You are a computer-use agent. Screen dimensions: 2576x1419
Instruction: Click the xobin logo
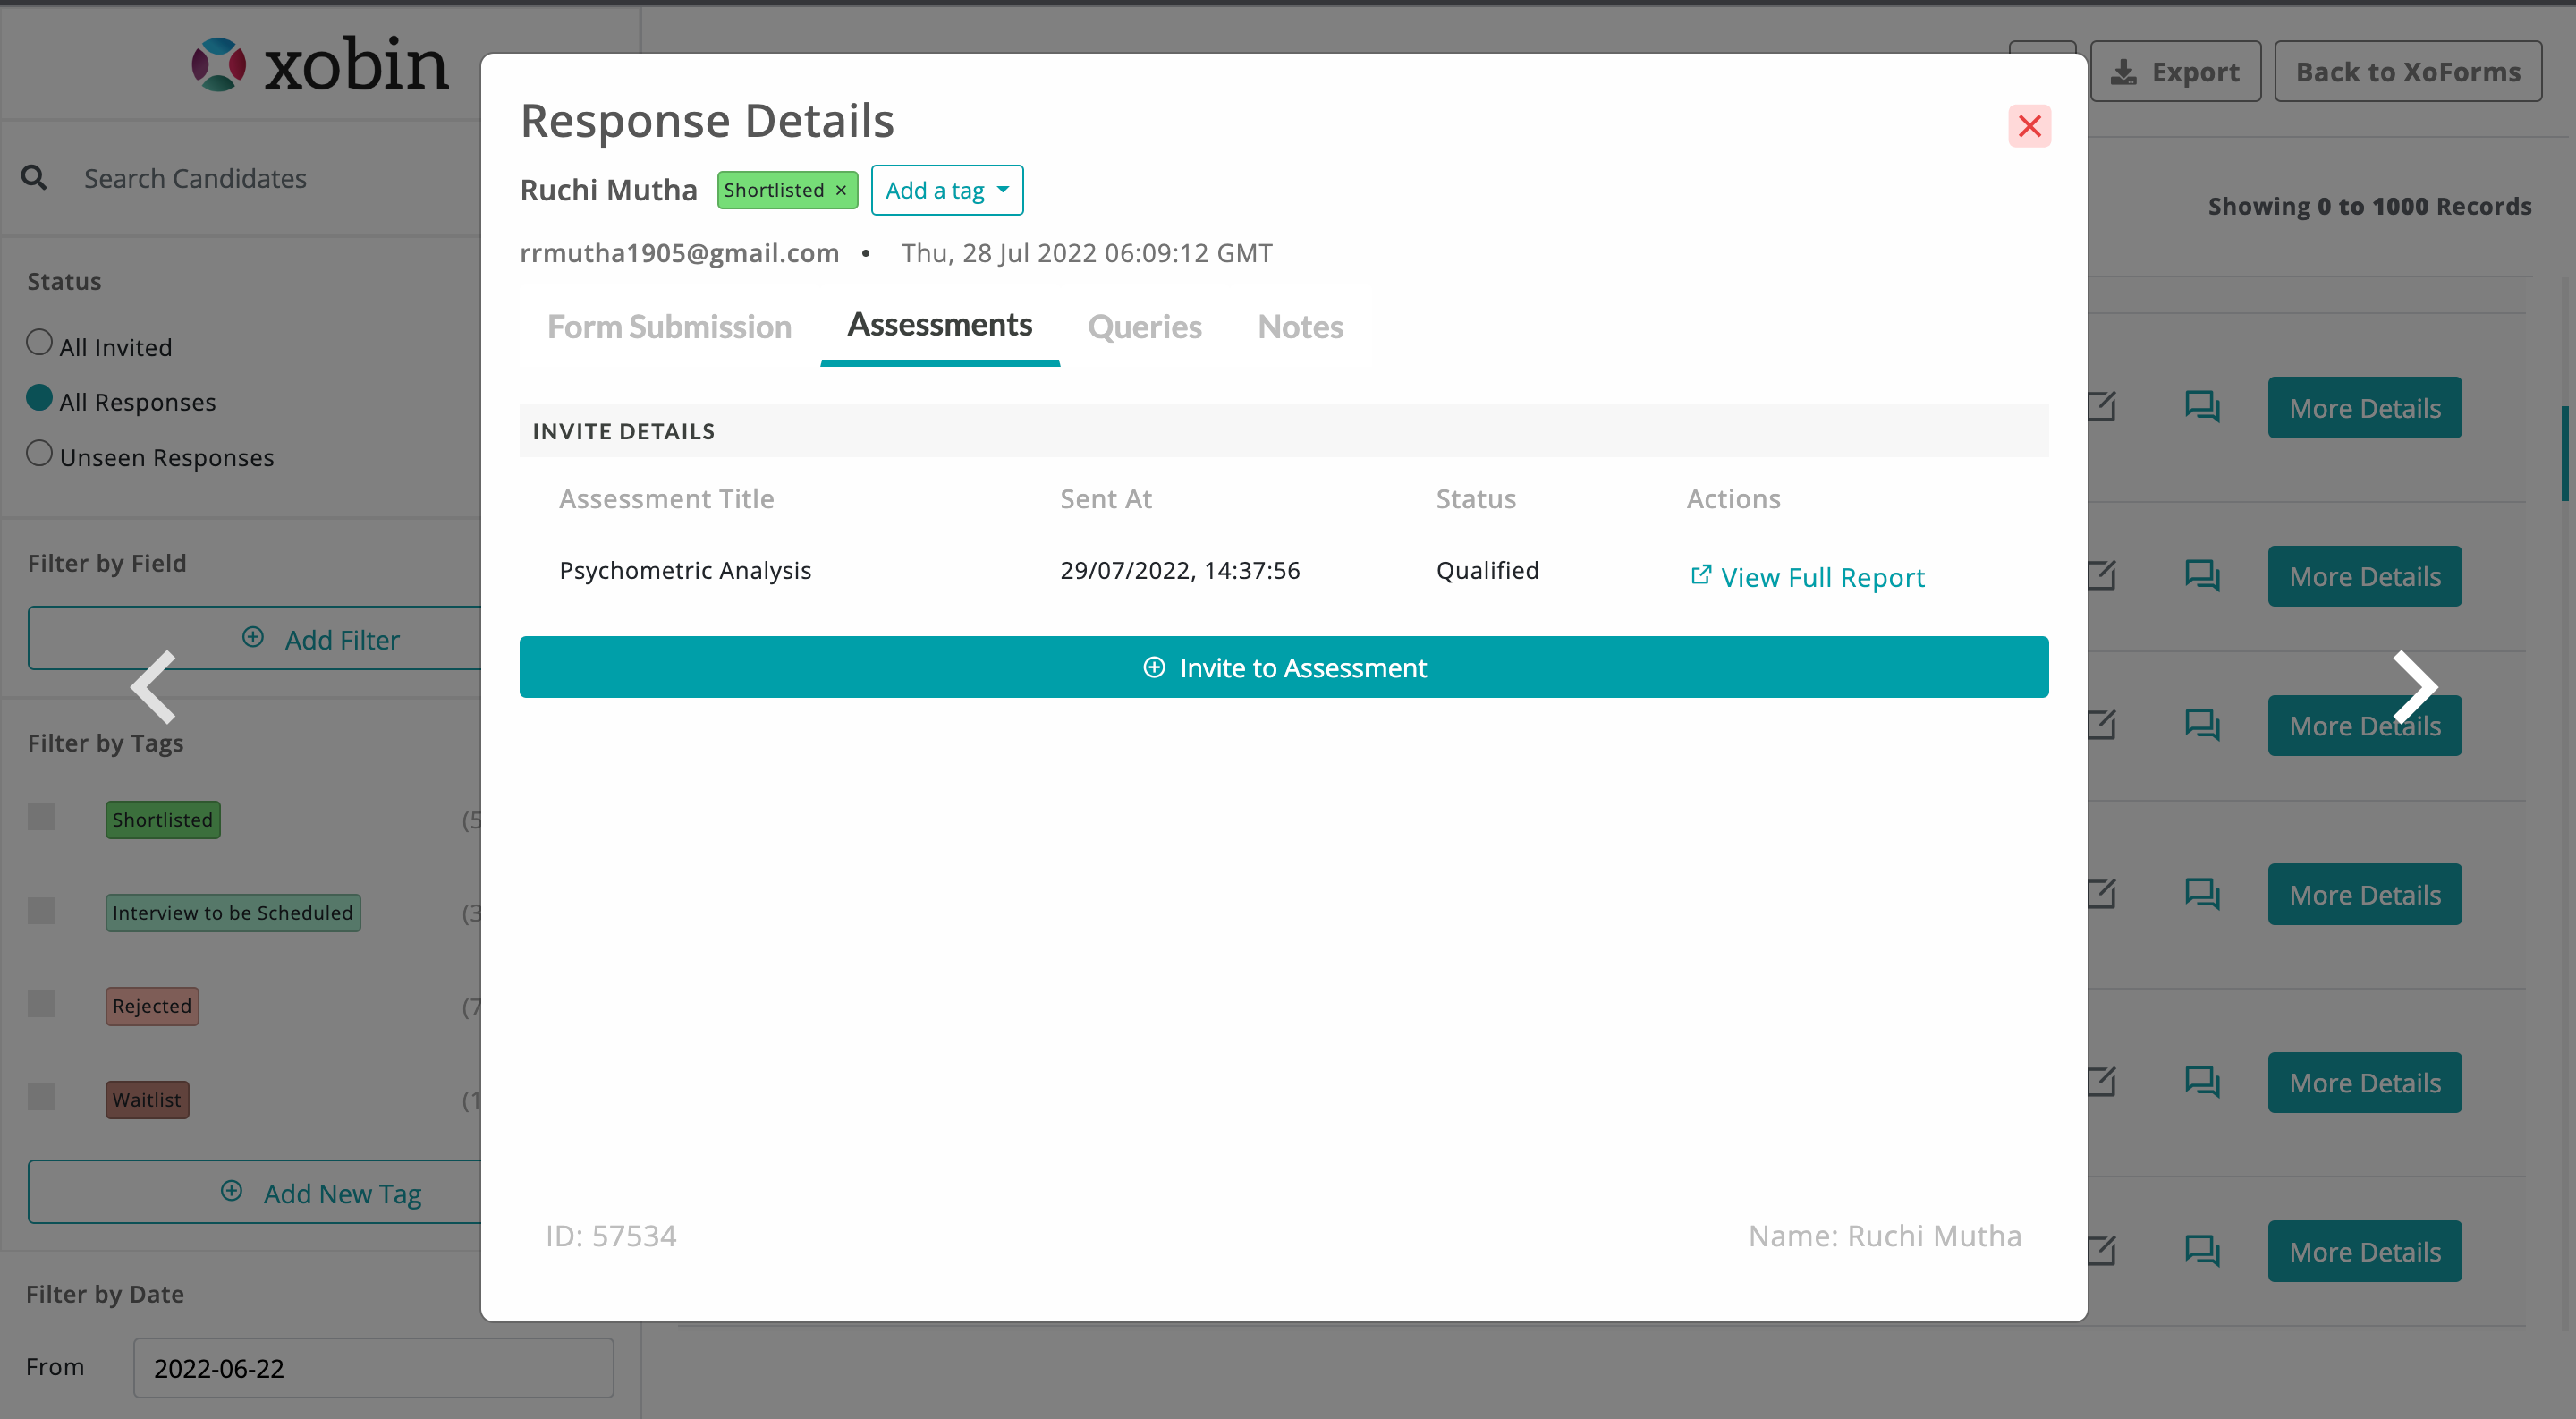(320, 66)
